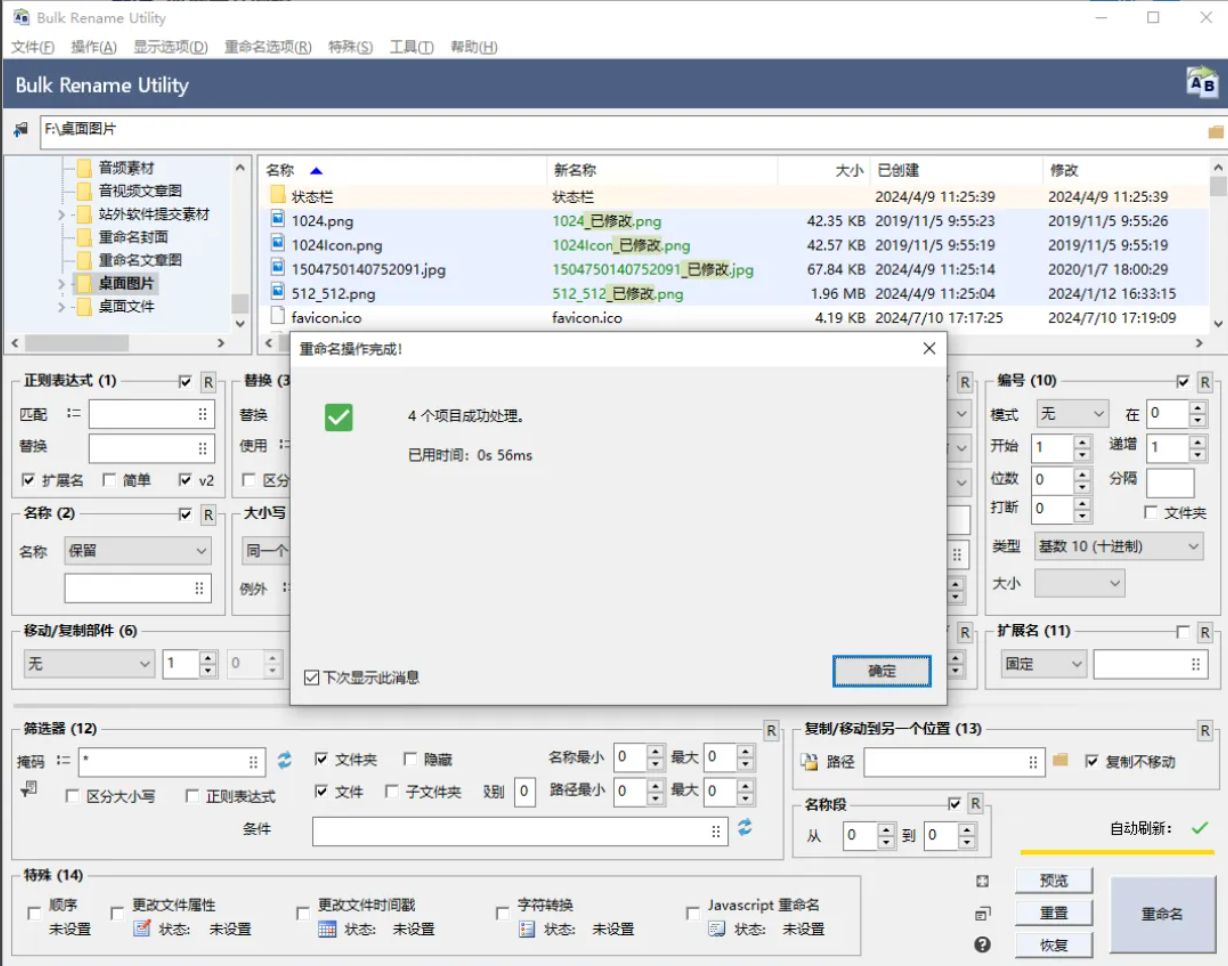The width and height of the screenshot is (1228, 966).
Task: Expand the 站外软件提交素材 folder tree node
Action: pyautogui.click(x=61, y=214)
